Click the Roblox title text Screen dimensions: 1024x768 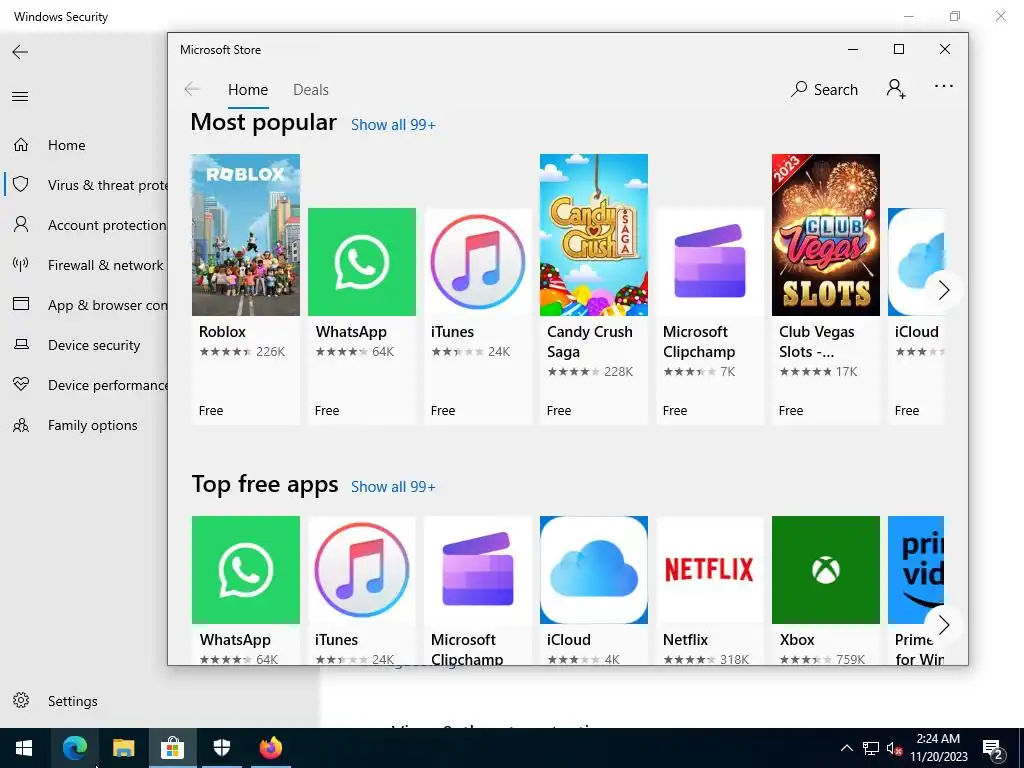(222, 332)
